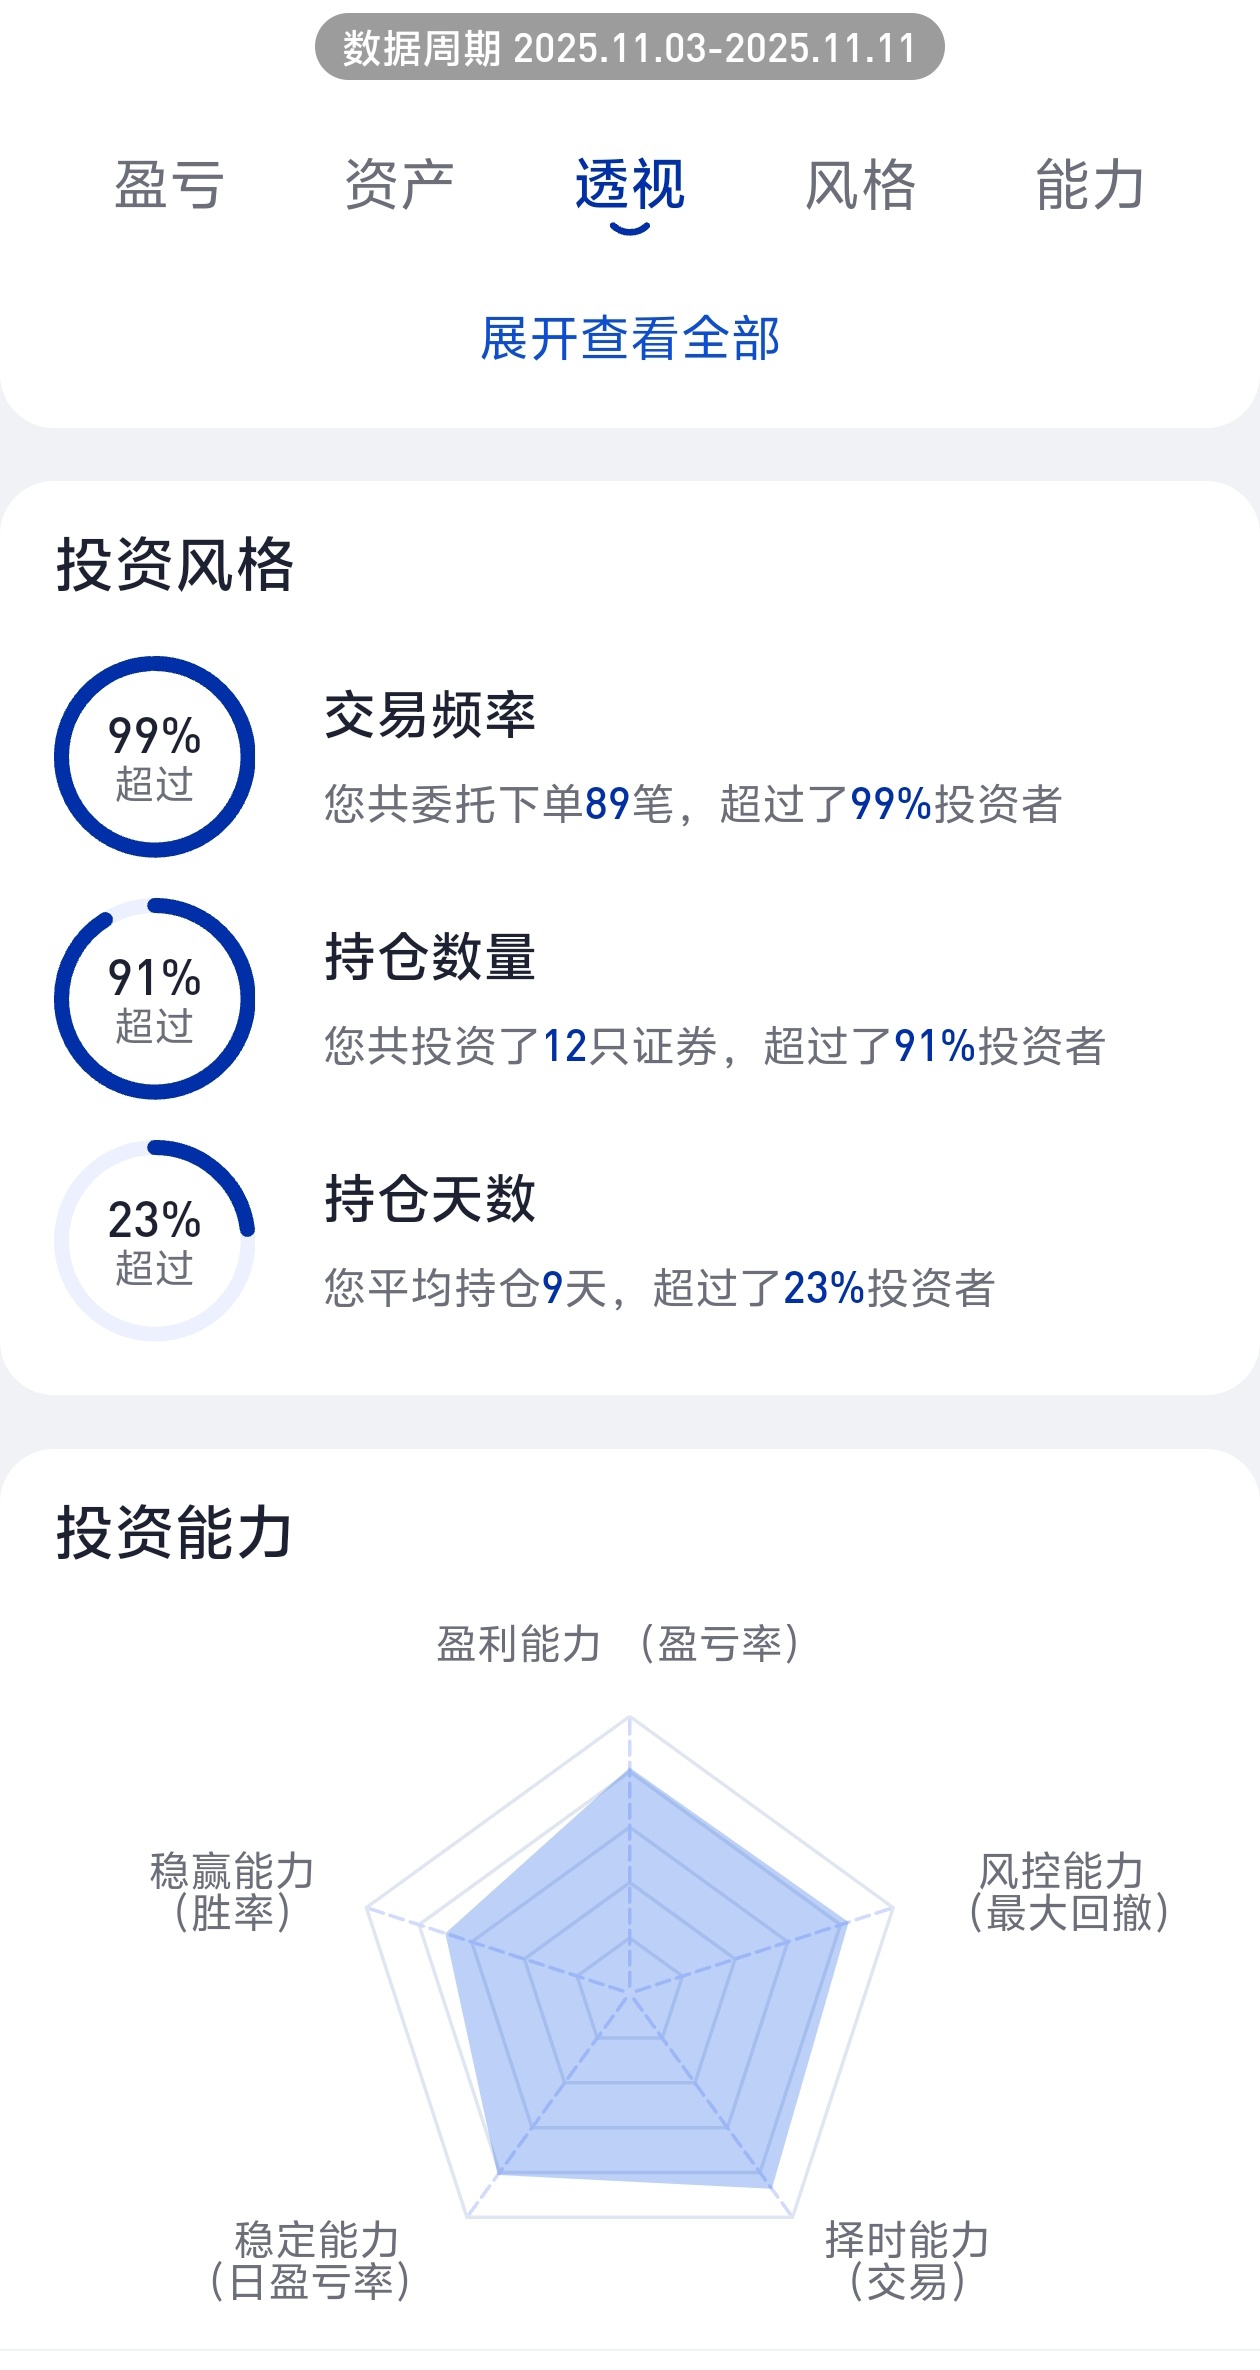Click the 91% holdings count ring
The image size is (1260, 2370).
155,999
